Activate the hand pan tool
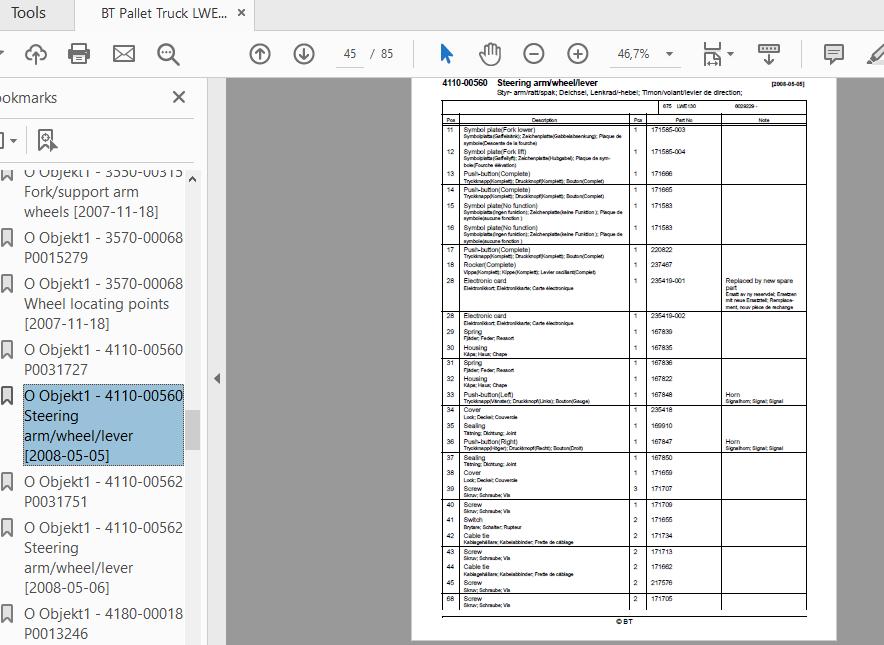The width and height of the screenshot is (884, 645). 490,54
